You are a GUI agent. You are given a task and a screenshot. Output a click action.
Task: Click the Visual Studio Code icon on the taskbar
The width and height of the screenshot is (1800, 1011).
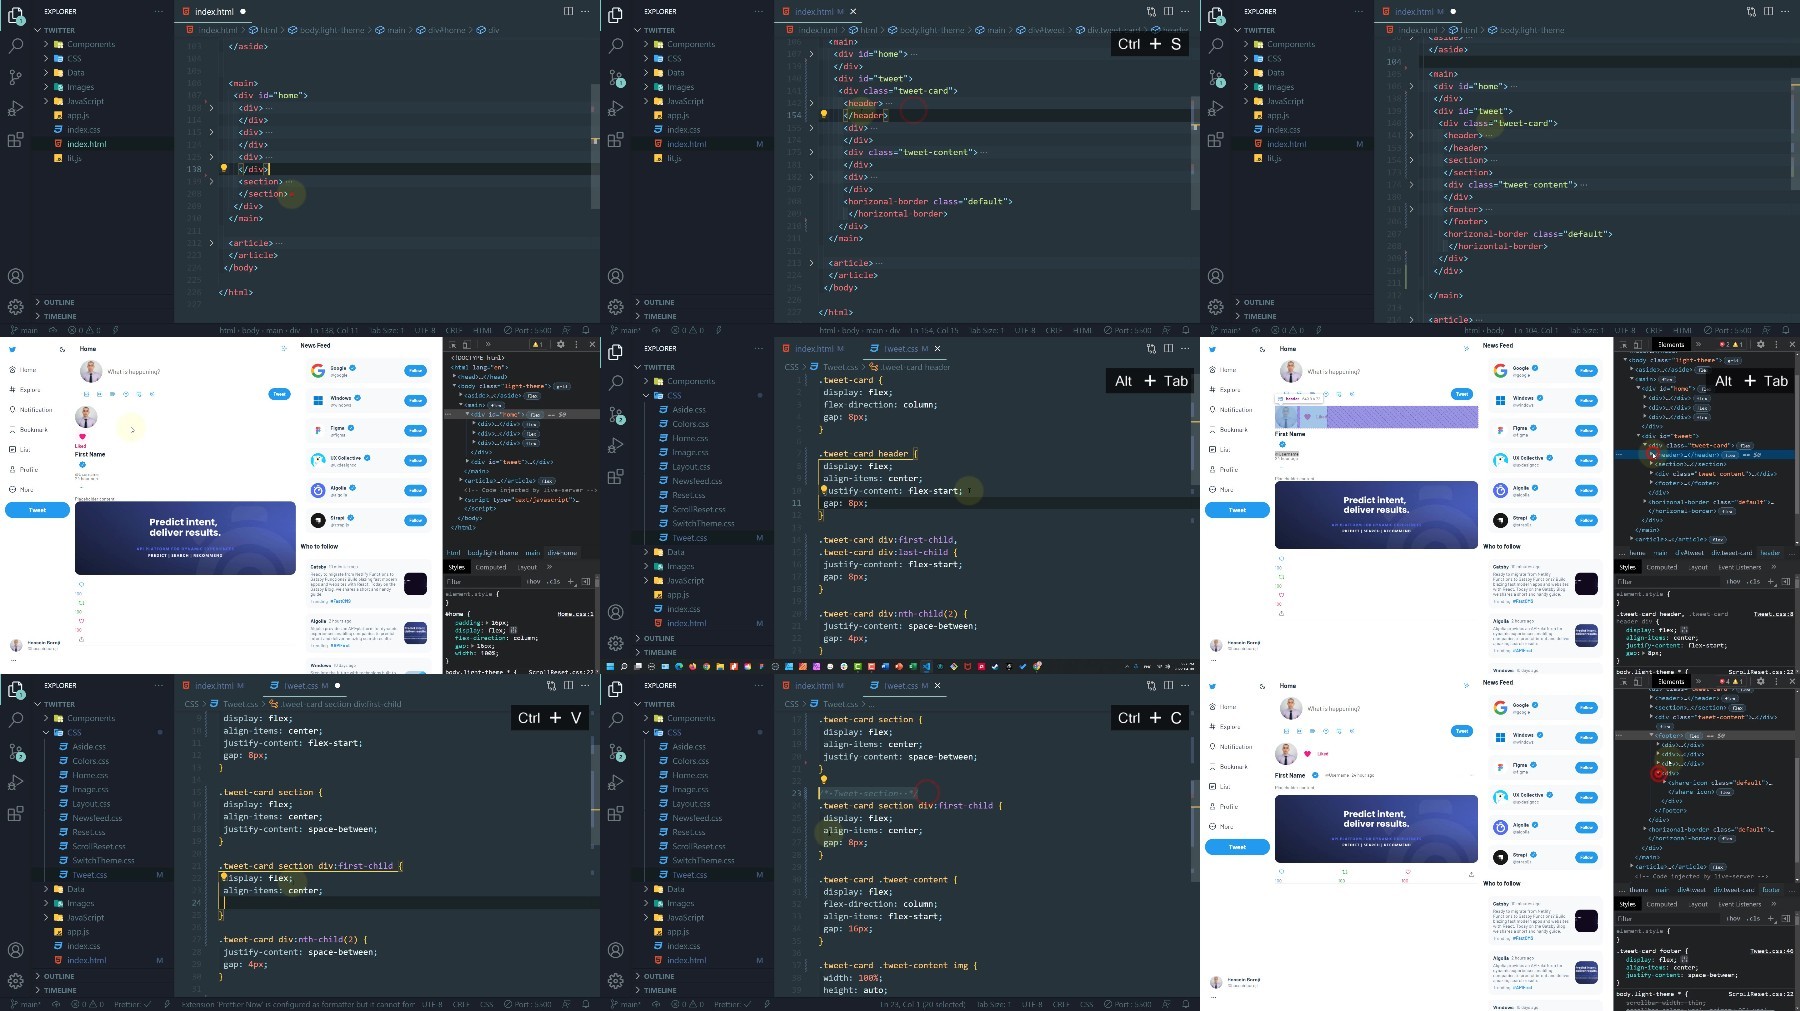pos(926,666)
